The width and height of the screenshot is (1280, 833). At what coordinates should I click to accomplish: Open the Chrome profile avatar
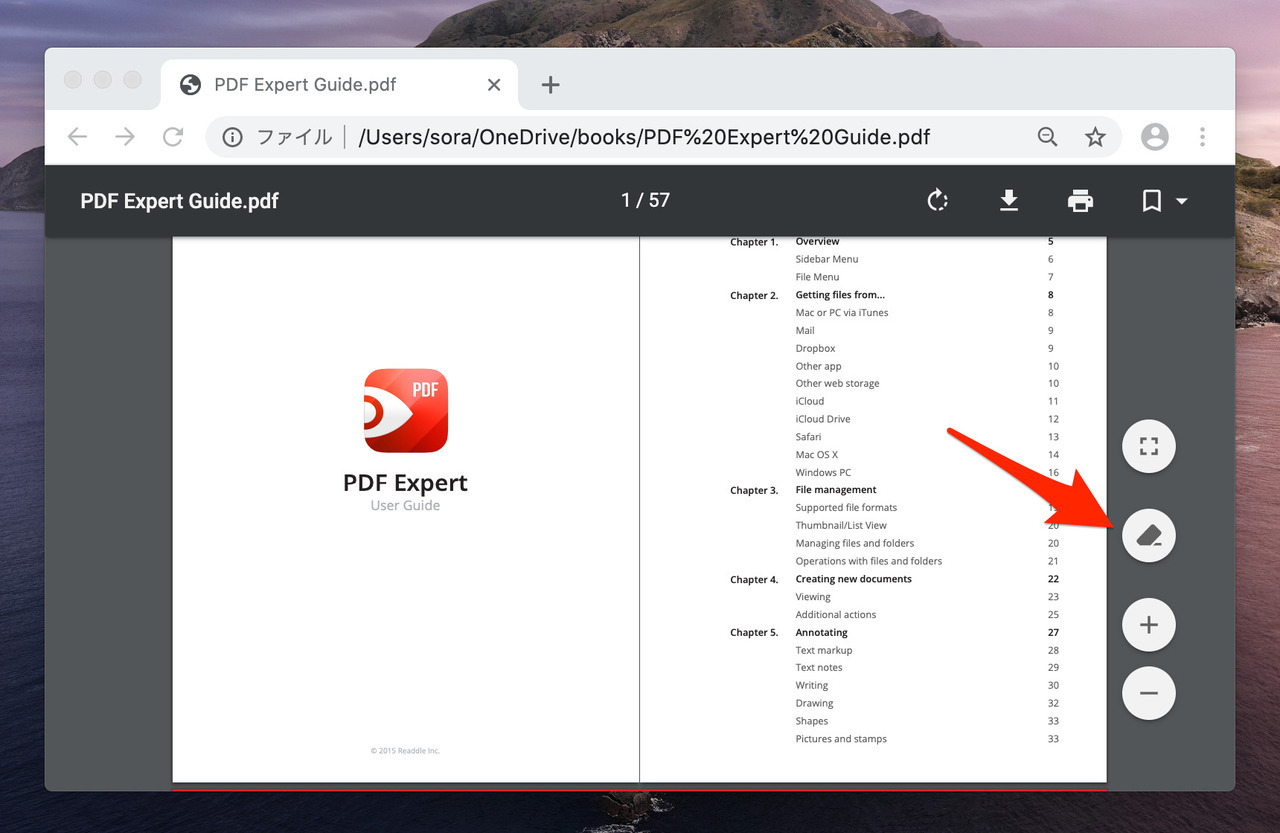pos(1155,137)
